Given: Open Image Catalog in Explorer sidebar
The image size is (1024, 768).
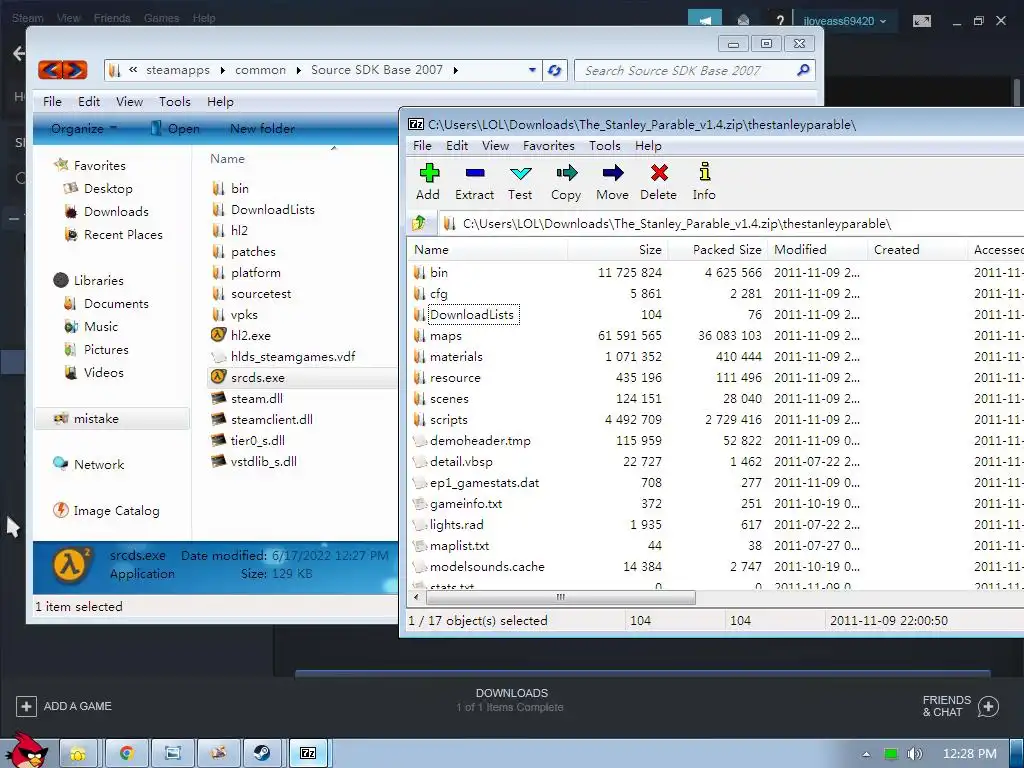Looking at the screenshot, I should [116, 511].
